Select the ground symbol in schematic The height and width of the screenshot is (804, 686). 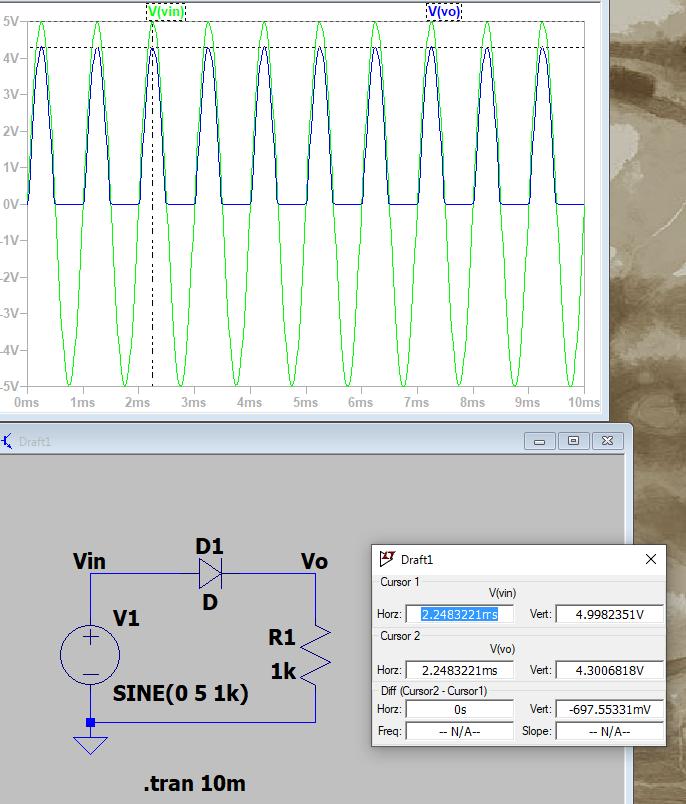[90, 743]
